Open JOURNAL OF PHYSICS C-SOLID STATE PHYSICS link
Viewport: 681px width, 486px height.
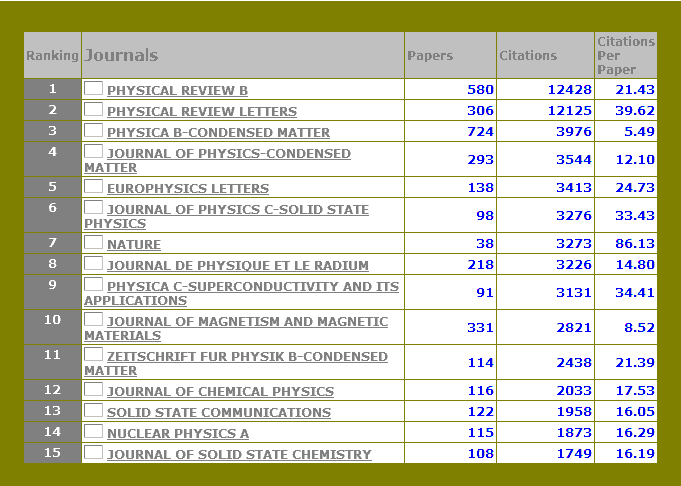226,216
